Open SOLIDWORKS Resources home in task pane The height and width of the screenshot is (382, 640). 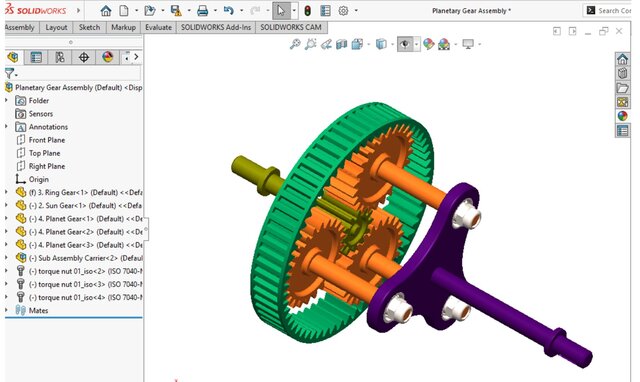pos(622,59)
